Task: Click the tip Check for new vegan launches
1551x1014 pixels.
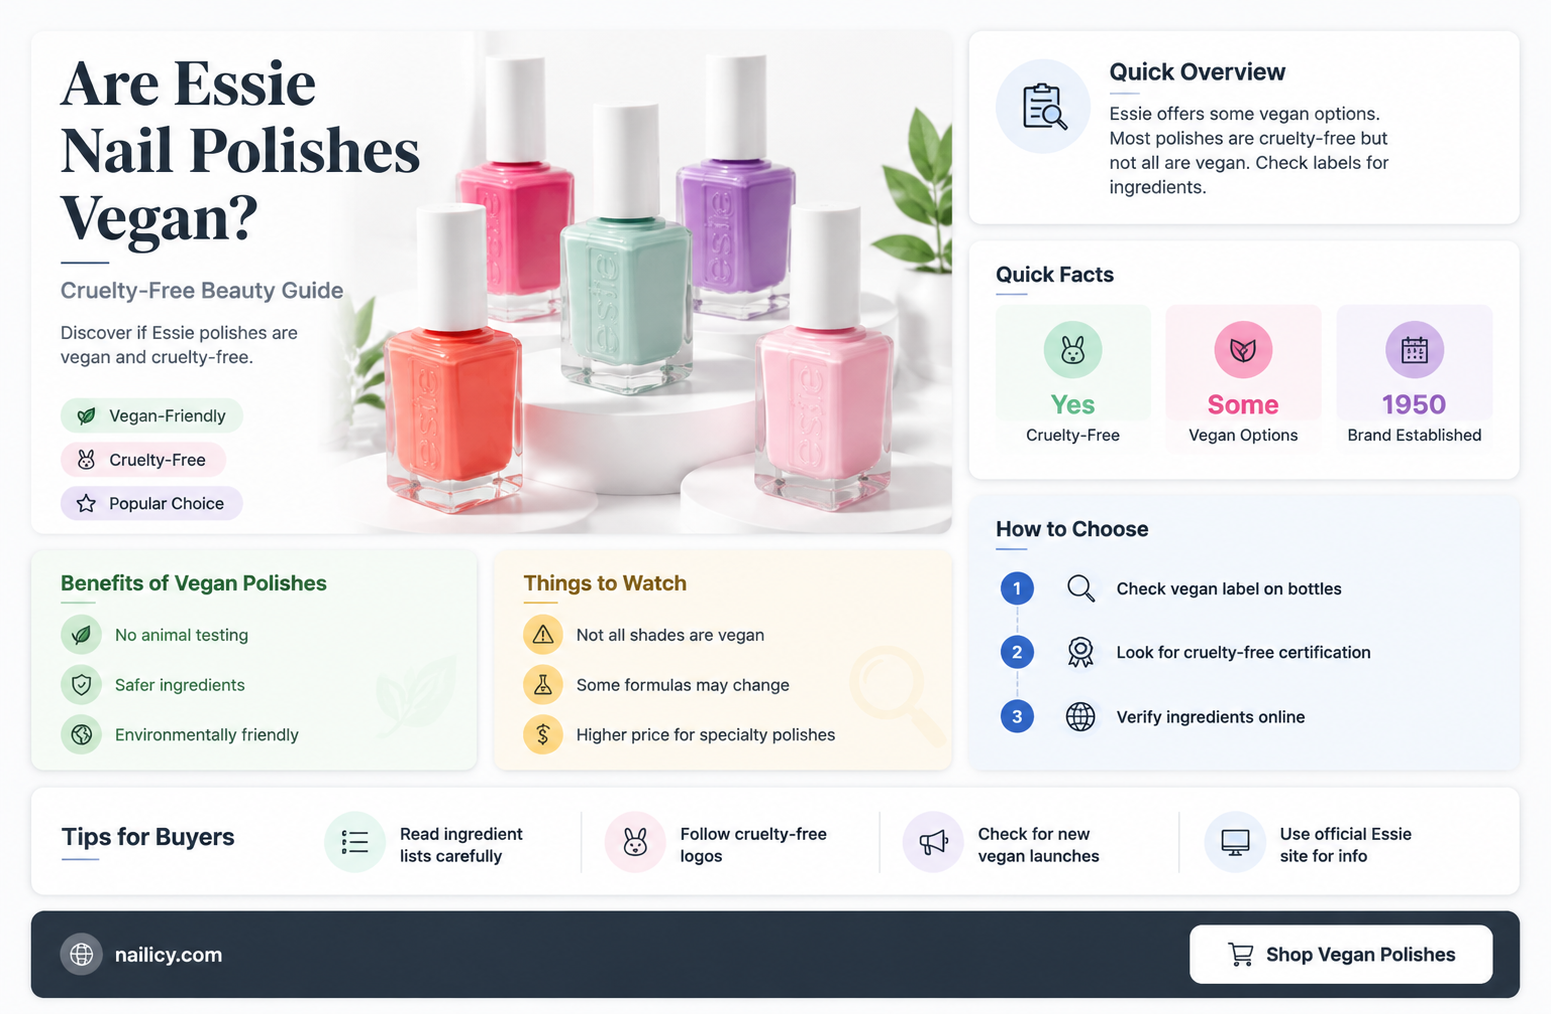Action: tap(1038, 845)
